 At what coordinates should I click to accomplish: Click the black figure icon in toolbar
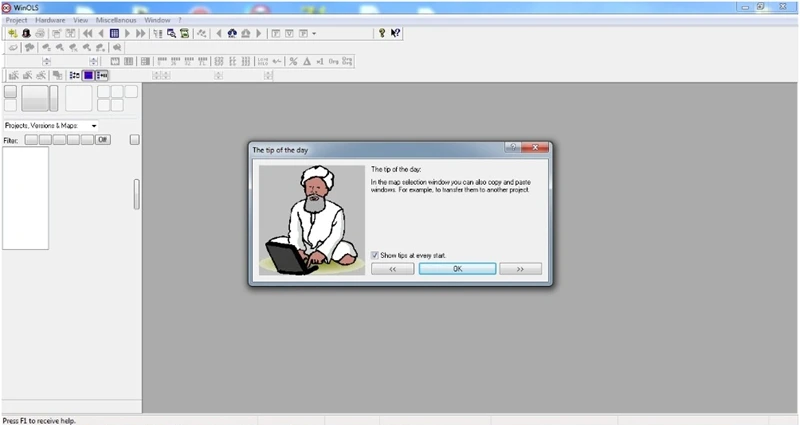(26, 33)
